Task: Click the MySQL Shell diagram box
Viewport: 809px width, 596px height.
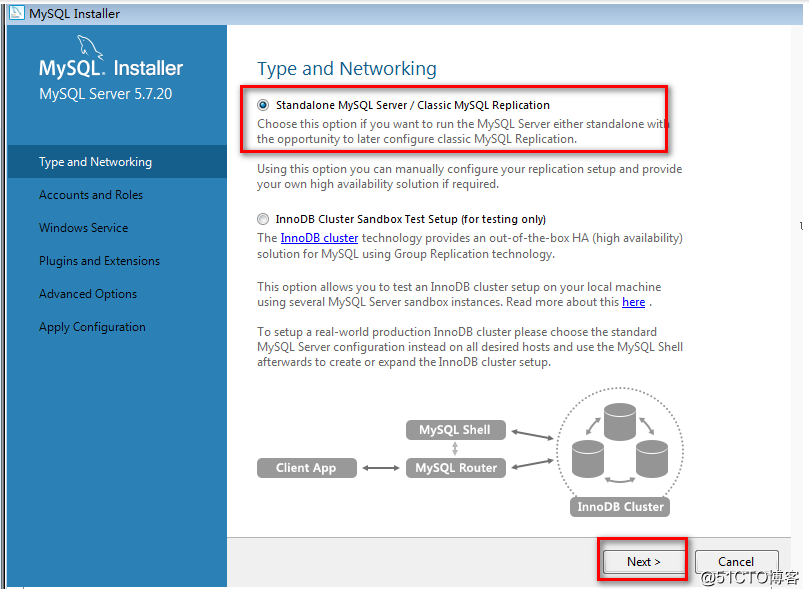Action: tap(456, 430)
